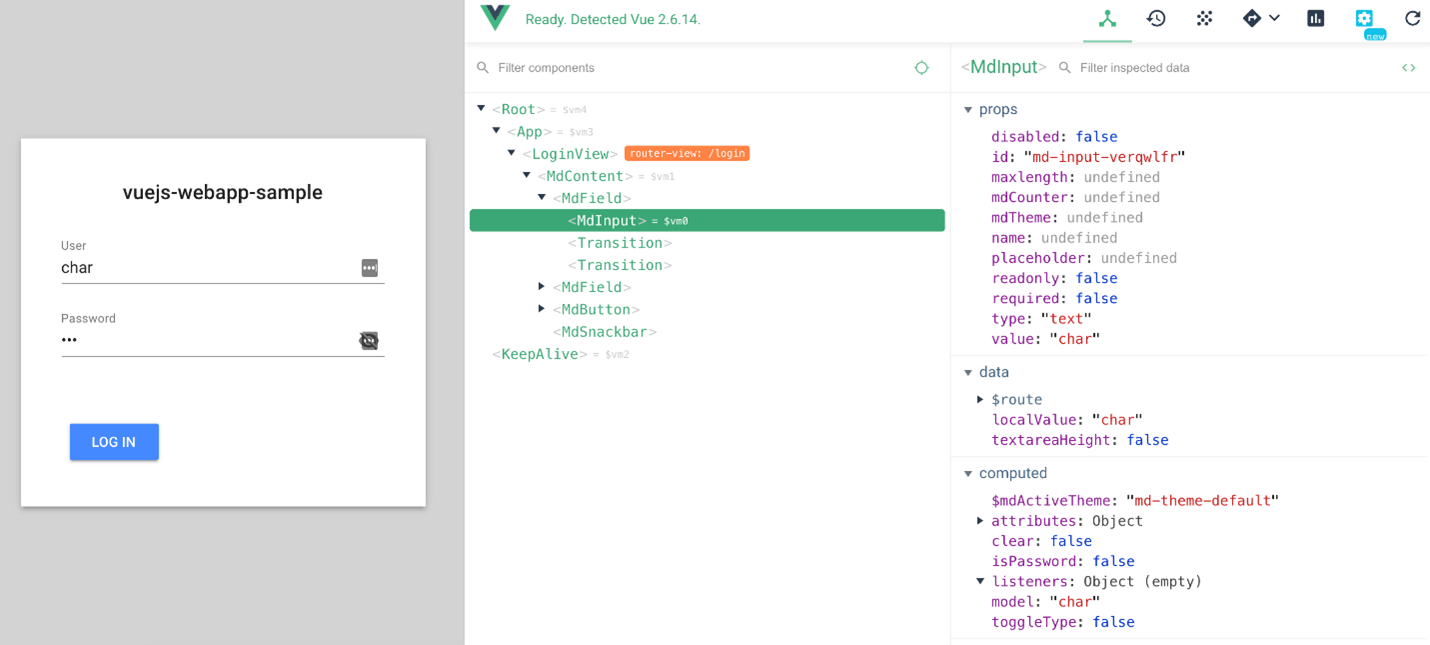The width and height of the screenshot is (1430, 645).
Task: Open the Settings gear icon marked new
Action: click(1364, 19)
